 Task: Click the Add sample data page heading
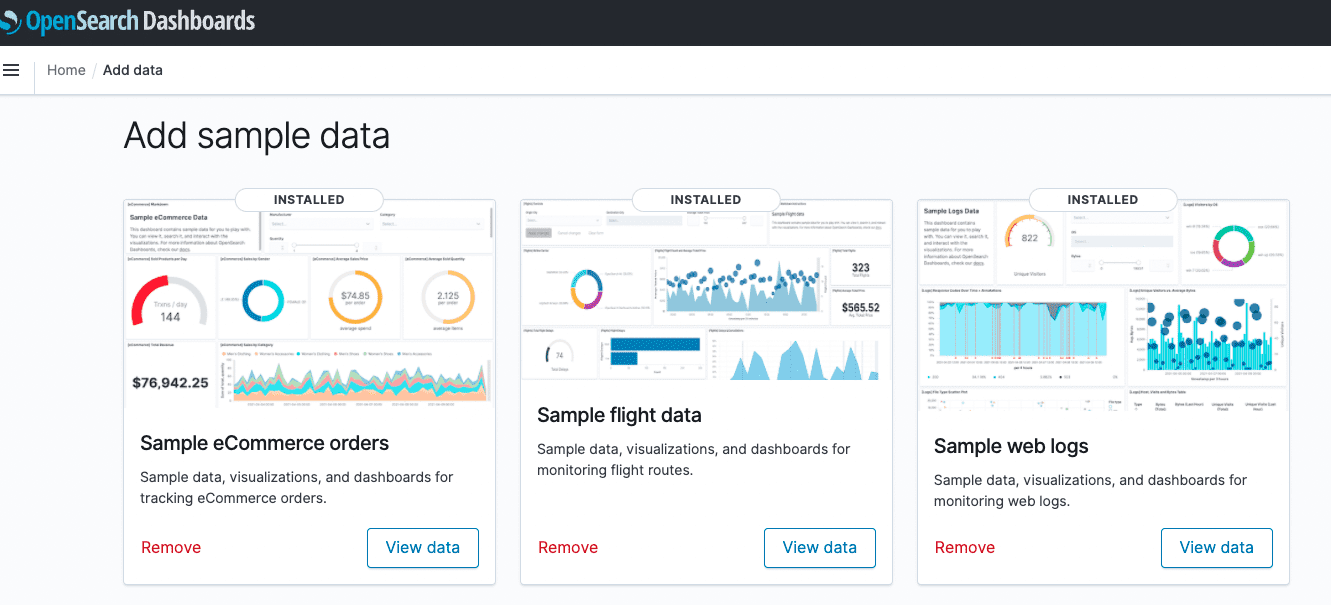256,135
